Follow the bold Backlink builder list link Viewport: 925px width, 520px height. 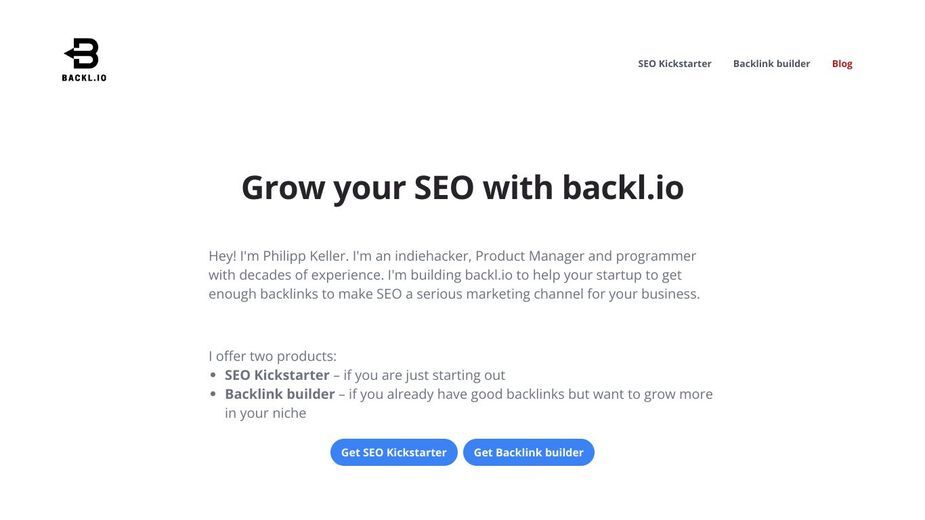click(280, 394)
